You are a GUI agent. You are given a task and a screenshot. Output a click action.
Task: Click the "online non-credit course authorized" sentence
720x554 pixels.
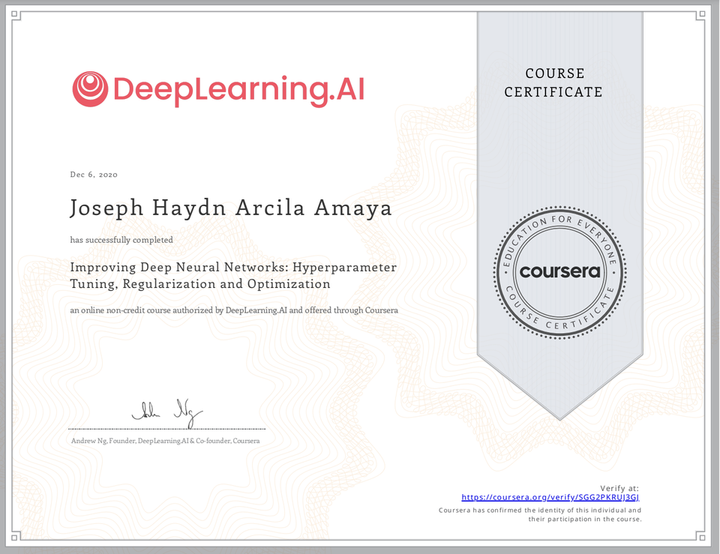(x=234, y=311)
